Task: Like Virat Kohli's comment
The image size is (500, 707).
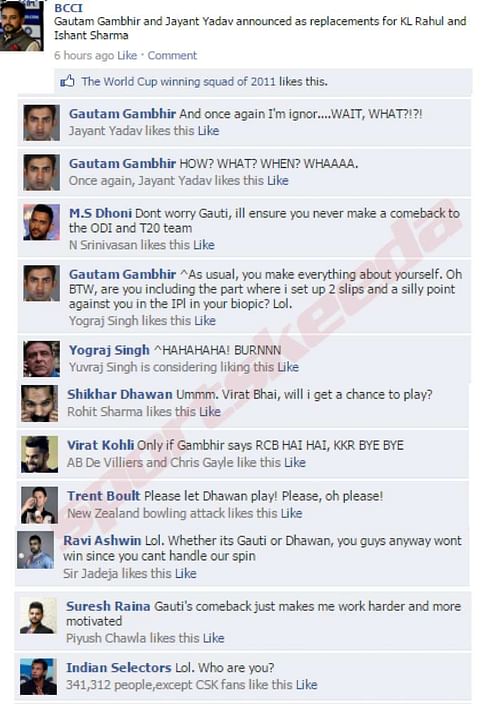Action: tap(295, 463)
